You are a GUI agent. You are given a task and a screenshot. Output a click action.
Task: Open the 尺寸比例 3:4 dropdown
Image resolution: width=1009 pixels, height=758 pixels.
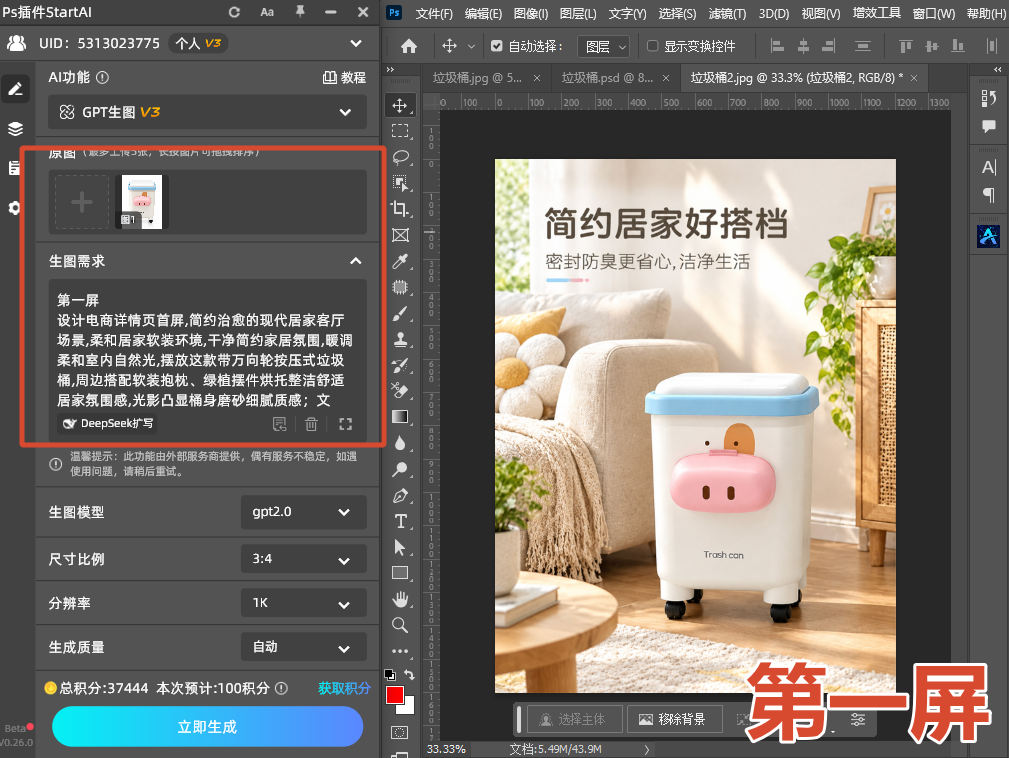[304, 559]
